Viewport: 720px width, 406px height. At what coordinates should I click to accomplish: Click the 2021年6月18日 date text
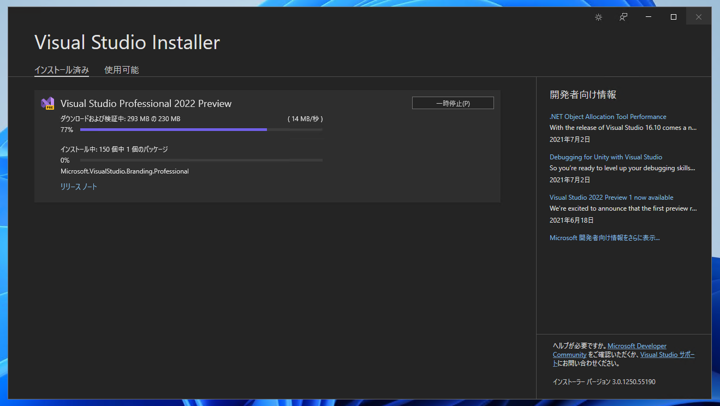click(571, 220)
